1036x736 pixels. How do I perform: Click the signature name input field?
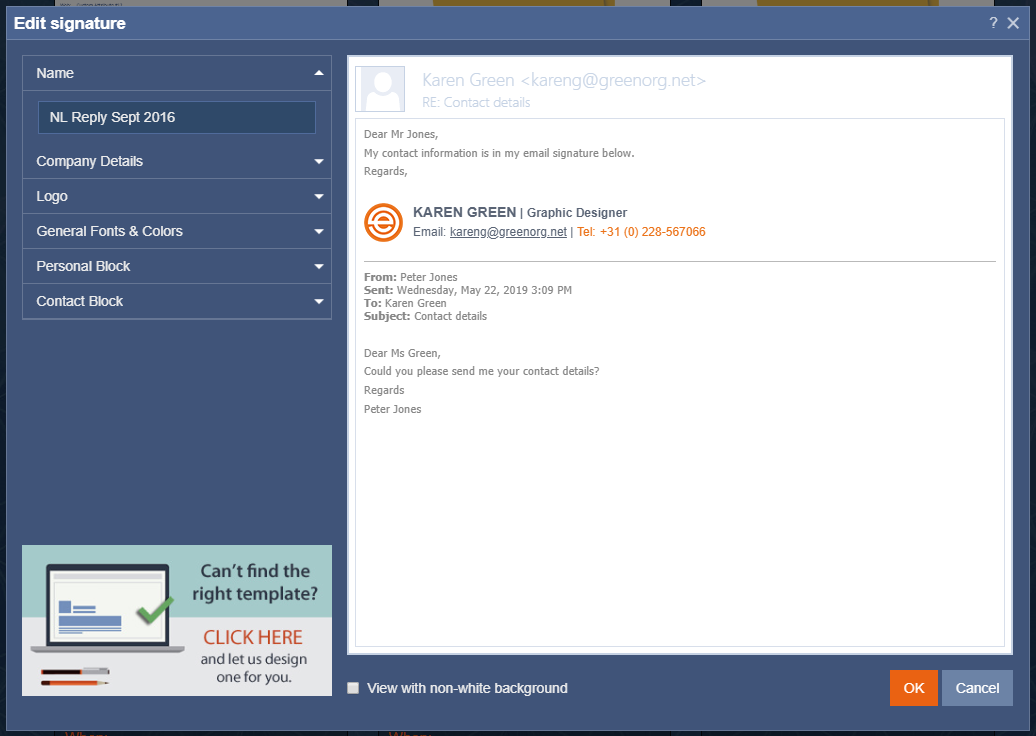tap(177, 117)
